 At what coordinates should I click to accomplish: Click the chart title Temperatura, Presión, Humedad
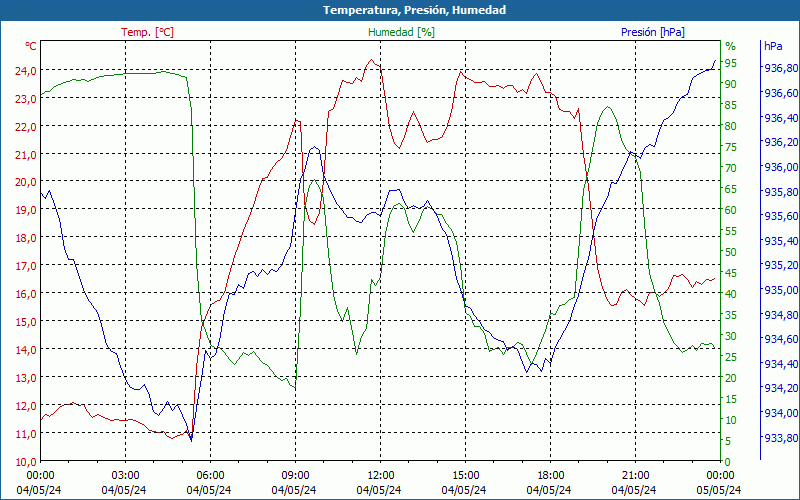coord(414,10)
